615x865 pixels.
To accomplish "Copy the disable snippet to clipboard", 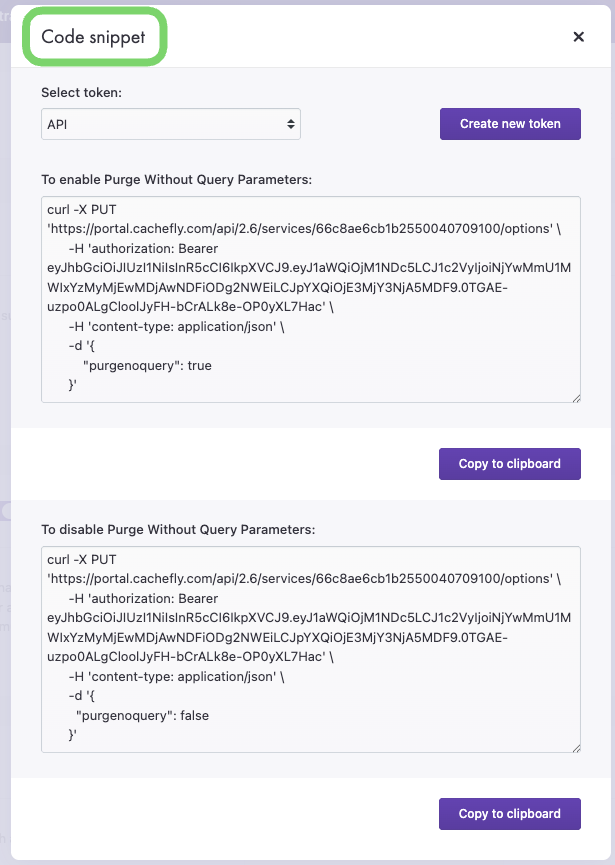I will [510, 814].
